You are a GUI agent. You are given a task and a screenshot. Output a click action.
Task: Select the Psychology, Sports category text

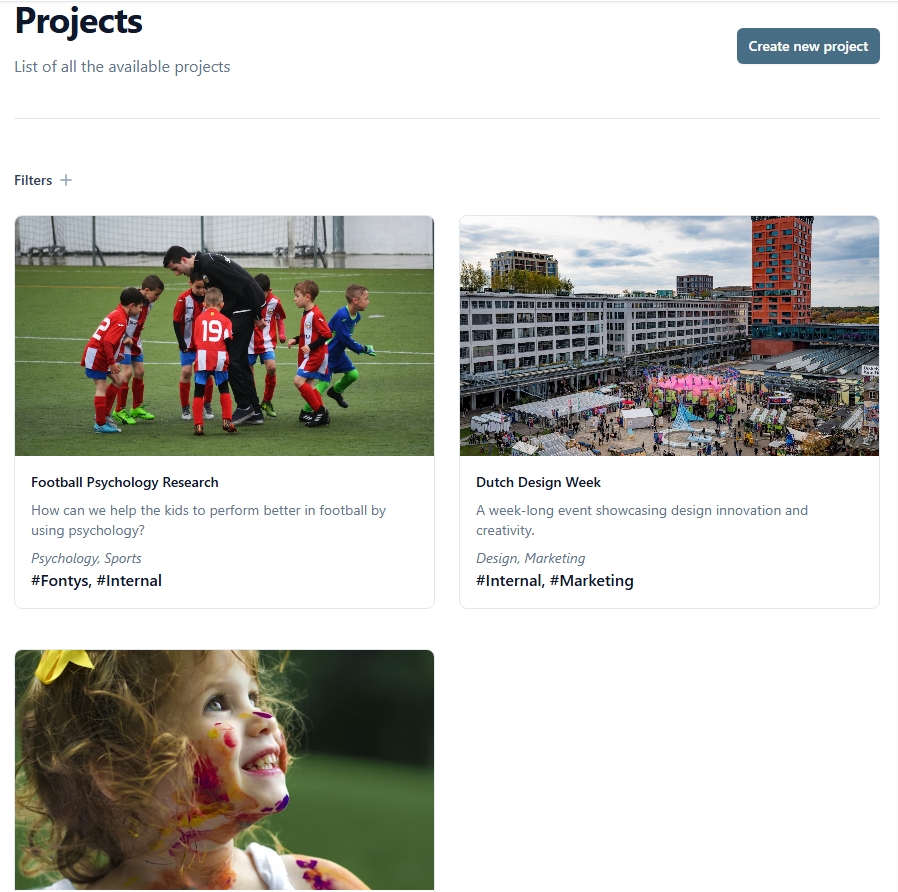[x=86, y=558]
